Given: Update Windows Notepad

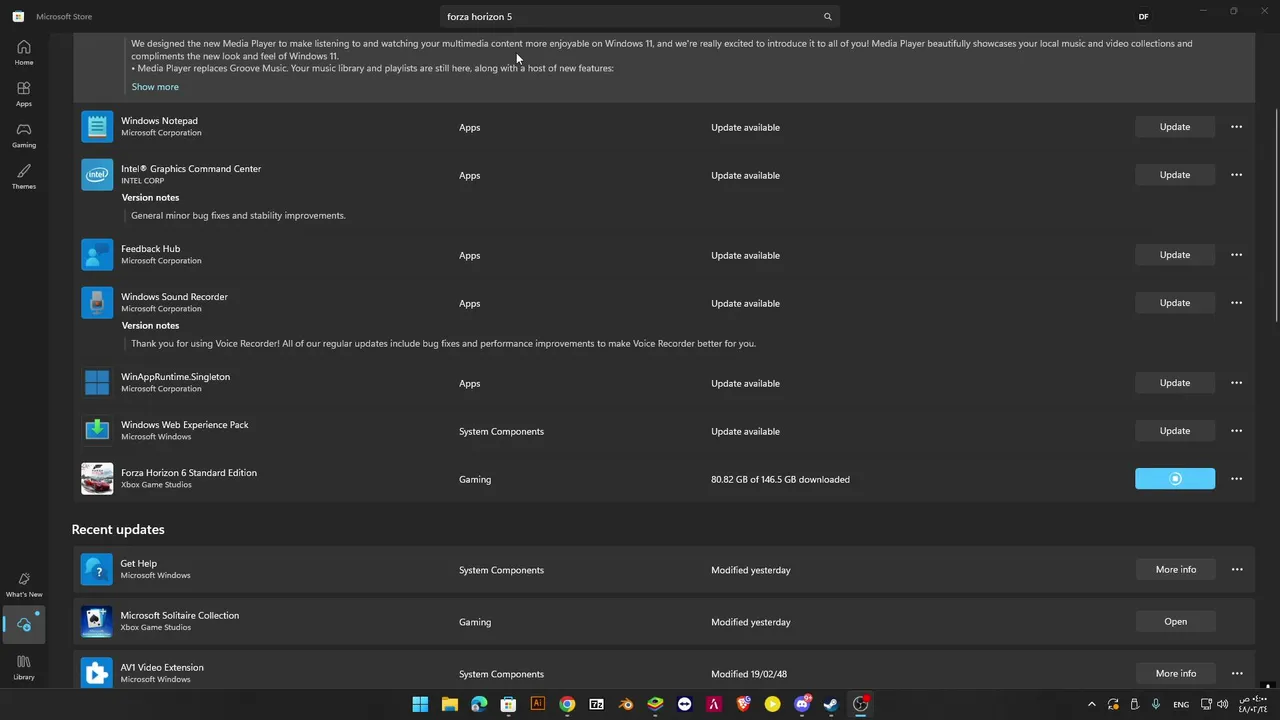Looking at the screenshot, I should tap(1175, 127).
